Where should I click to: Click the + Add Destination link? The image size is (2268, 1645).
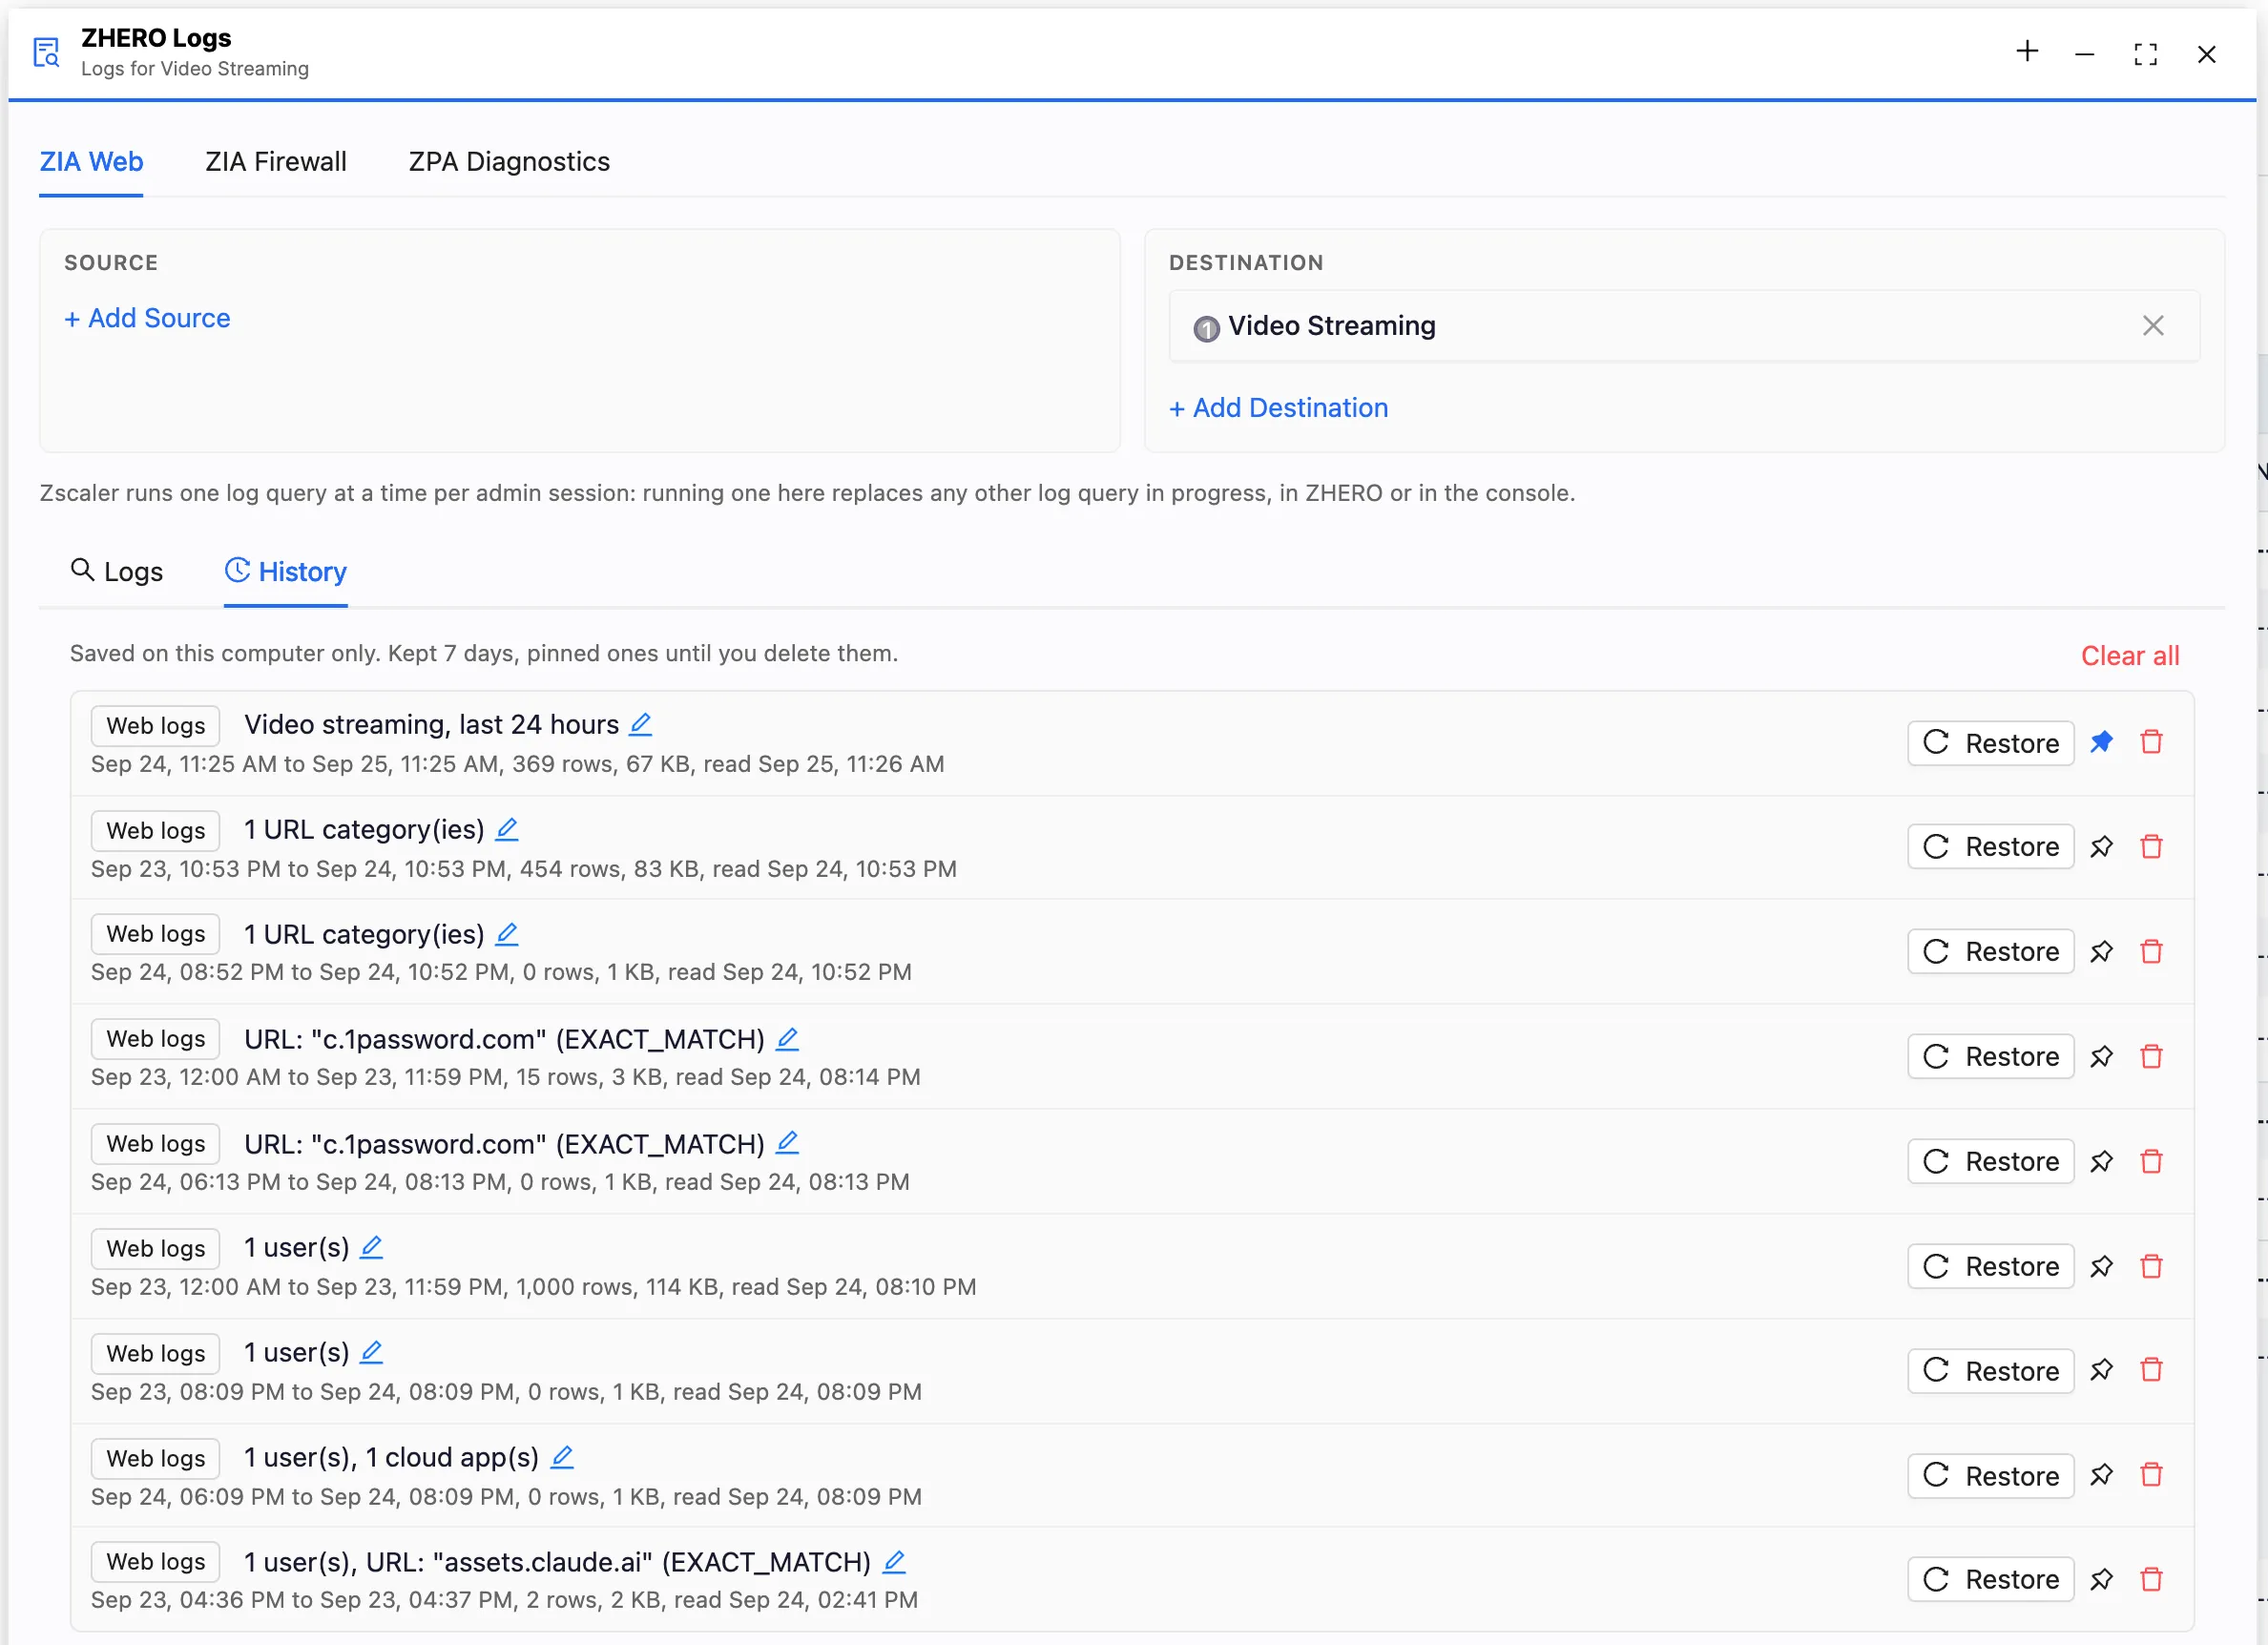pos(1278,408)
